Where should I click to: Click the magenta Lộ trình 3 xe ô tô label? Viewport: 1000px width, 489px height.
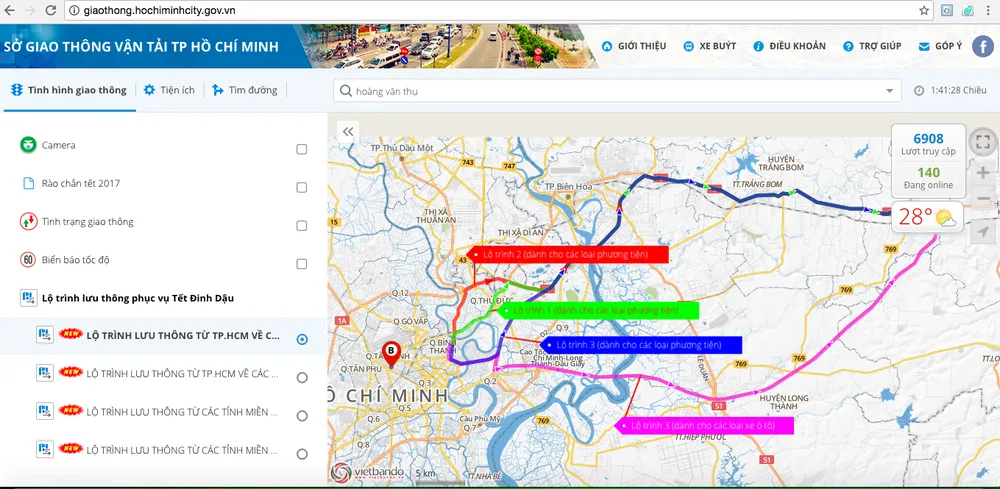[x=703, y=425]
